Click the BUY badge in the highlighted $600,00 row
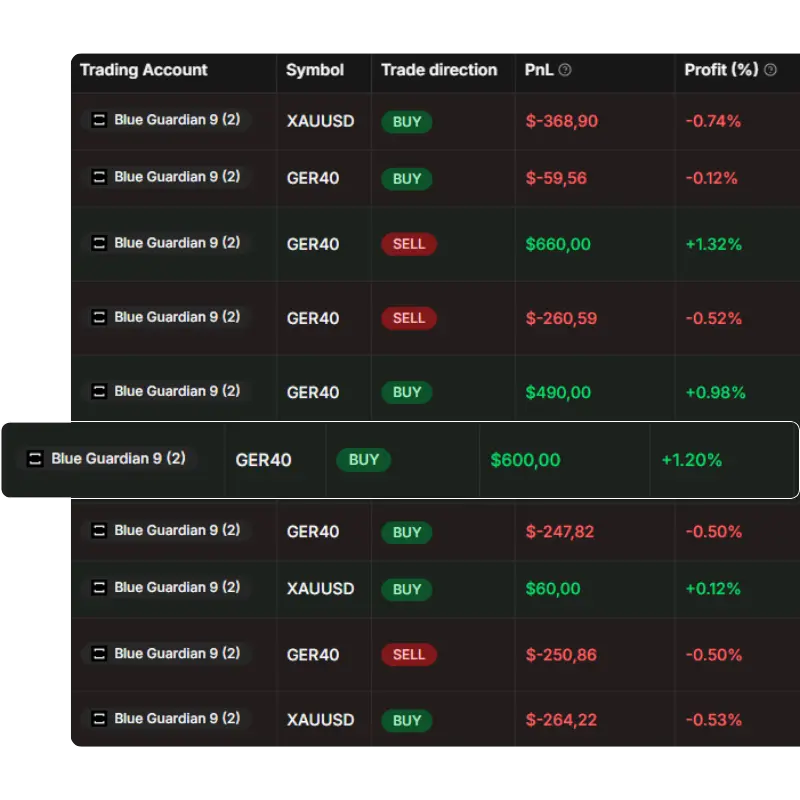This screenshot has height=800, width=800. (x=363, y=460)
